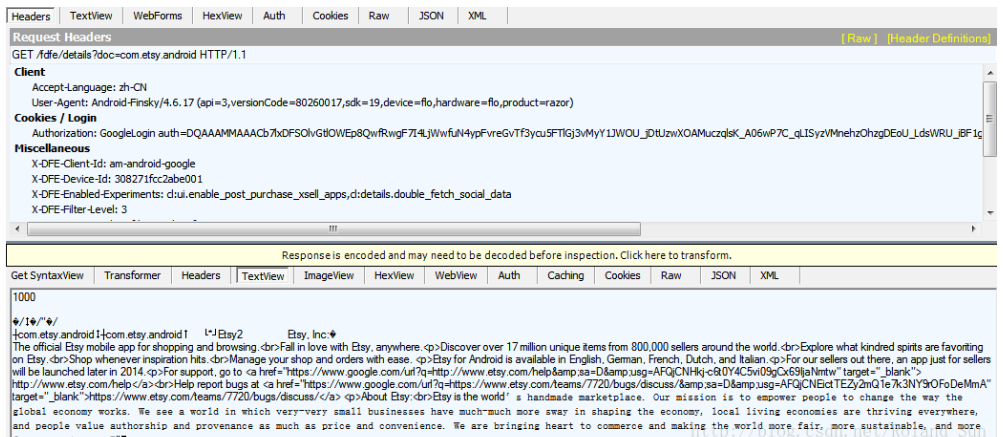Image resolution: width=1003 pixels, height=437 pixels.
Task: Open the response ImageView tab
Action: tap(329, 276)
